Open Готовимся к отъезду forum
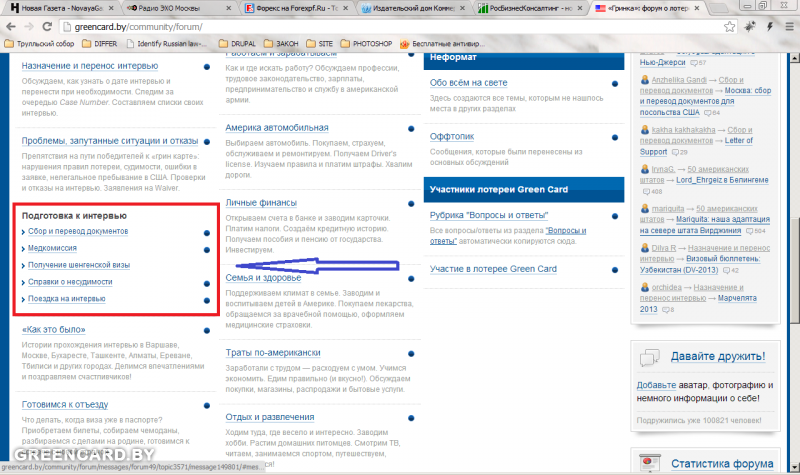The image size is (800, 475). 65,405
